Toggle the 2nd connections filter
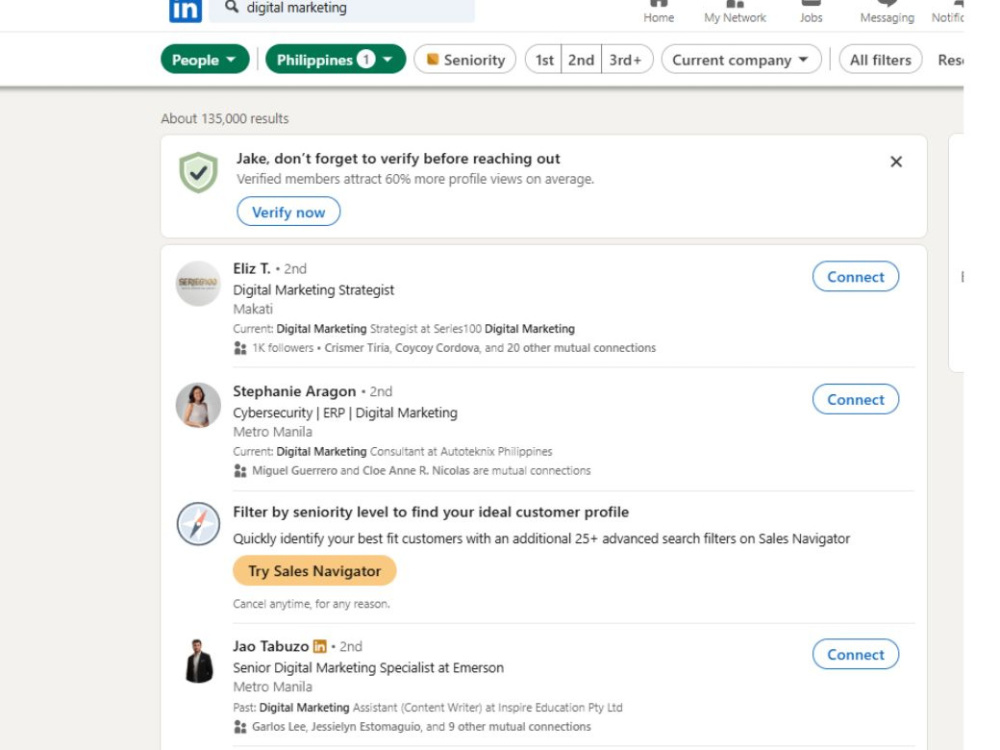 coord(581,59)
